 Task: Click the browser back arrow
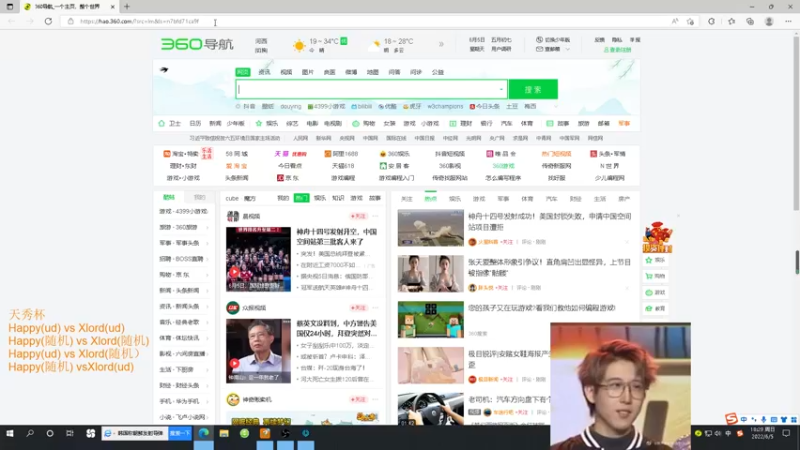coord(11,21)
